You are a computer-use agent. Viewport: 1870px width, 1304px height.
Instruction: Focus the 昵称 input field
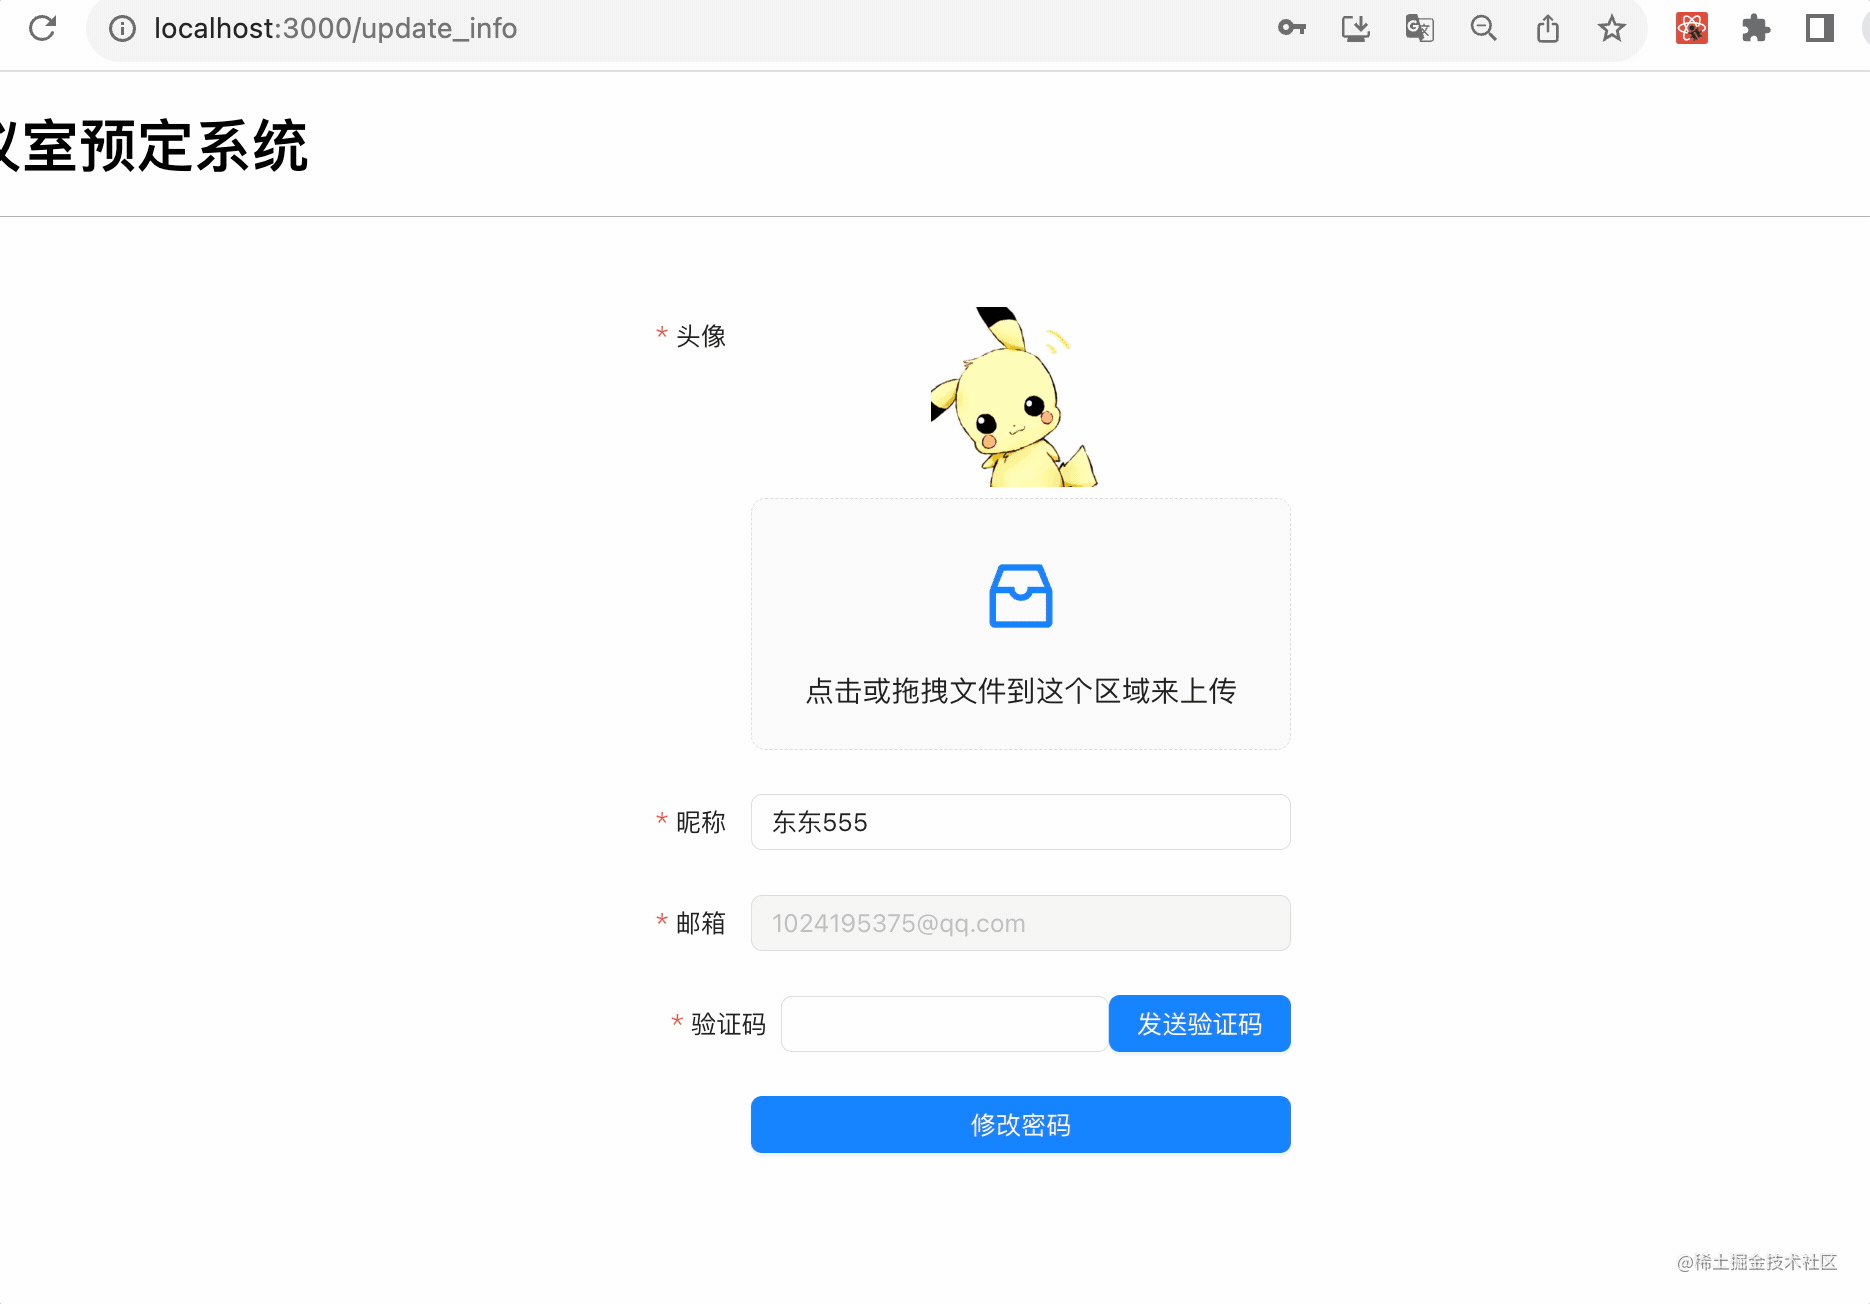click(1020, 822)
